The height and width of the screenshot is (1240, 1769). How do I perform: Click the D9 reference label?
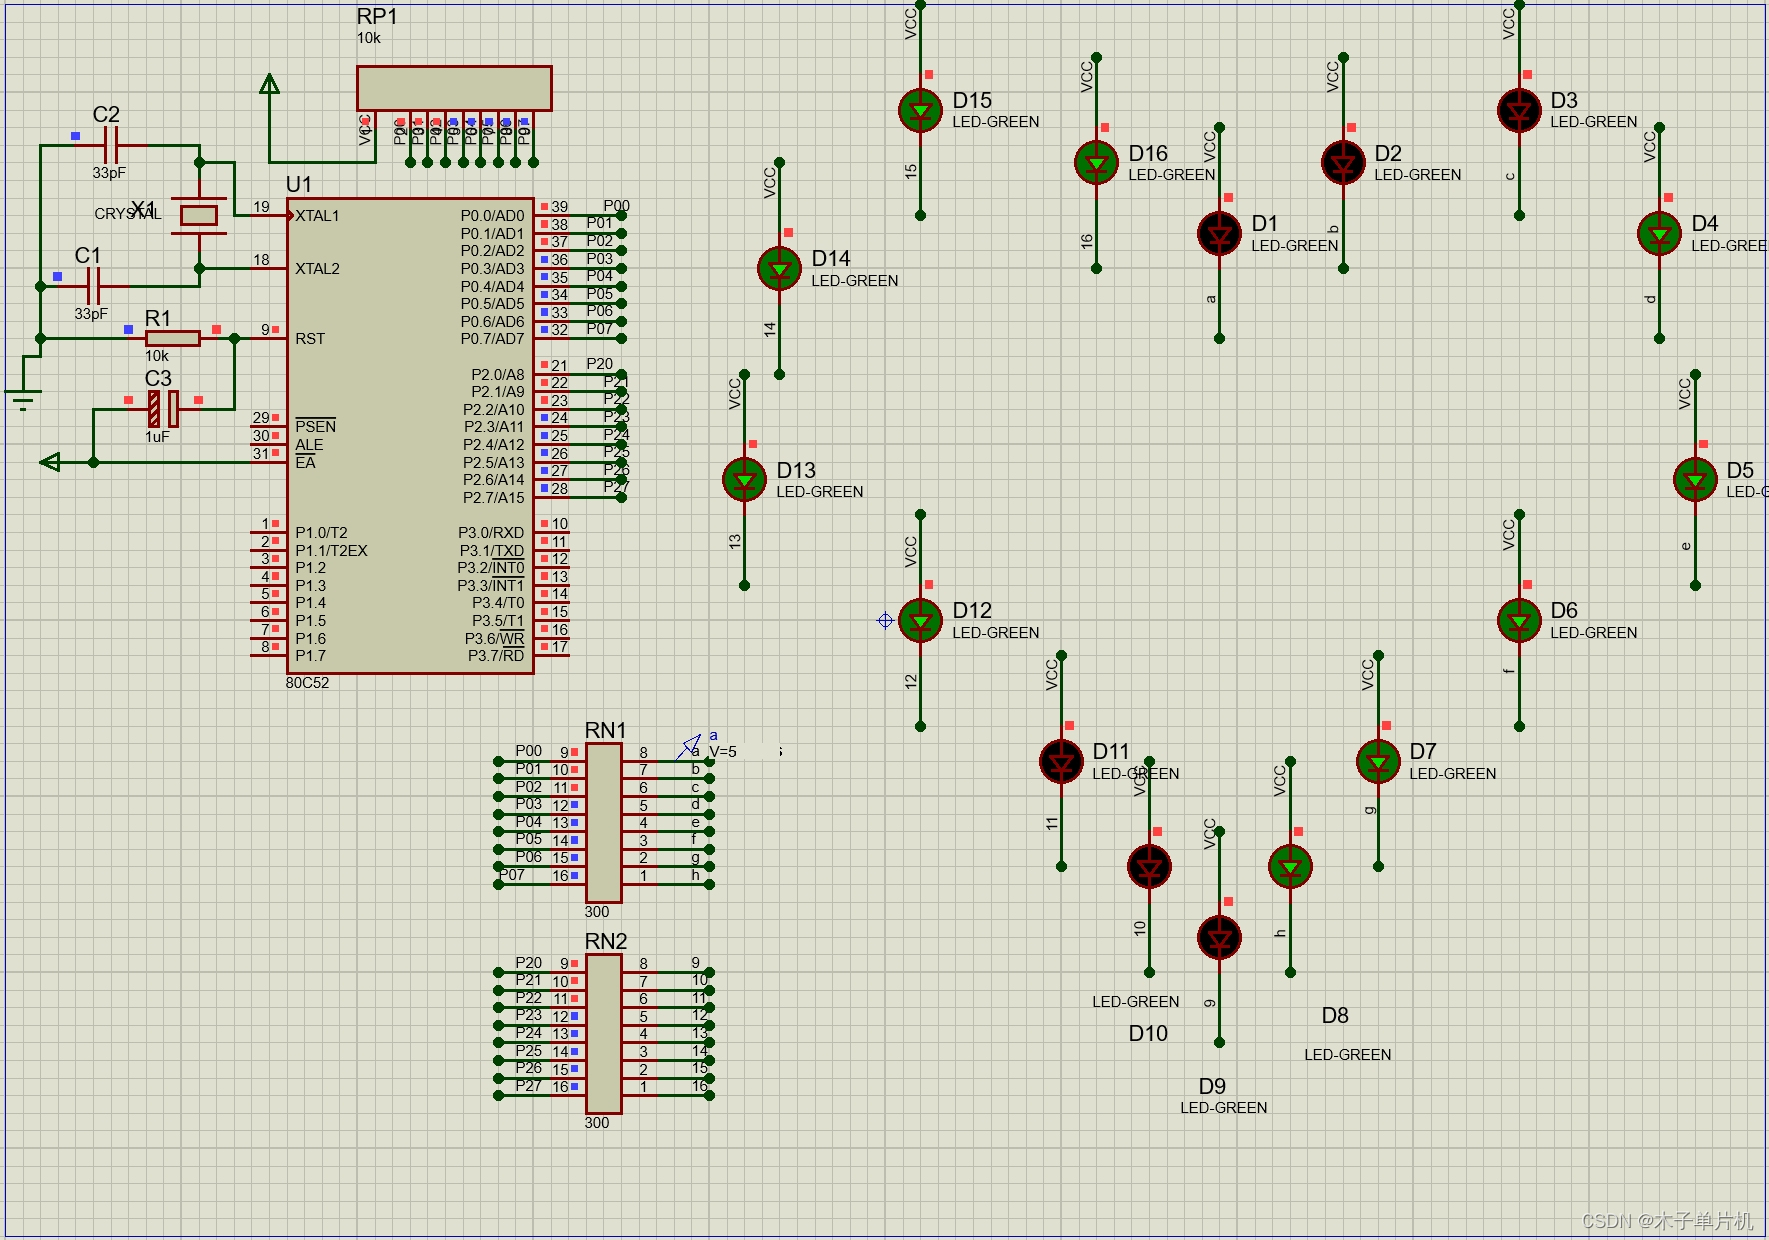[x=1212, y=1086]
